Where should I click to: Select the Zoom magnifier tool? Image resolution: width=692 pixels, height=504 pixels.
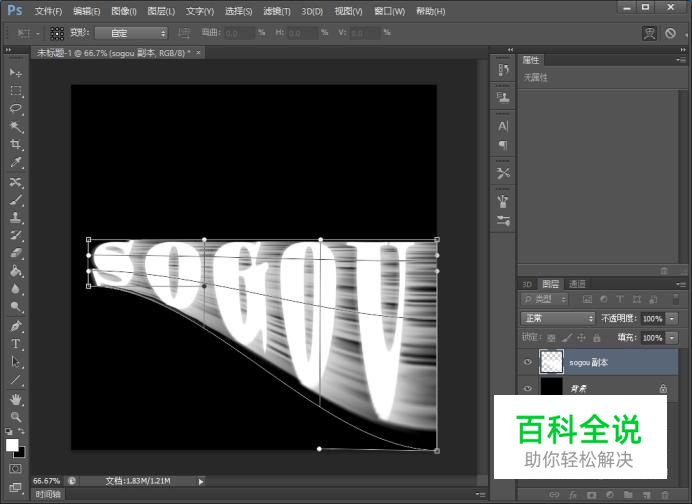(16, 417)
